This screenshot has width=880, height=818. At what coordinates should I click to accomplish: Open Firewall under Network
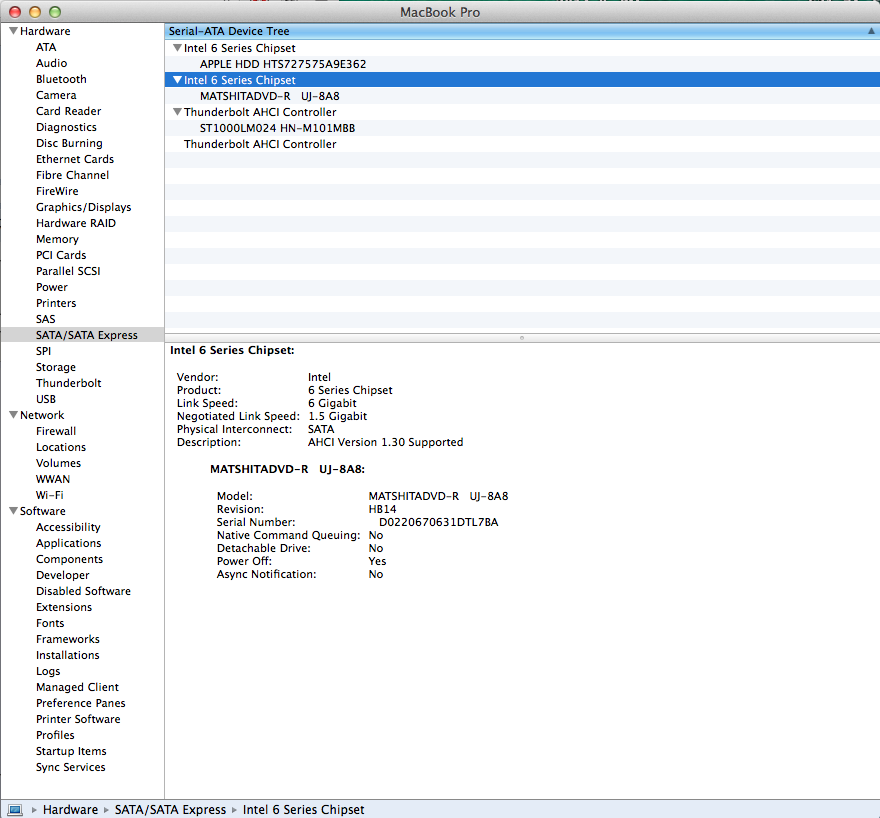point(56,431)
